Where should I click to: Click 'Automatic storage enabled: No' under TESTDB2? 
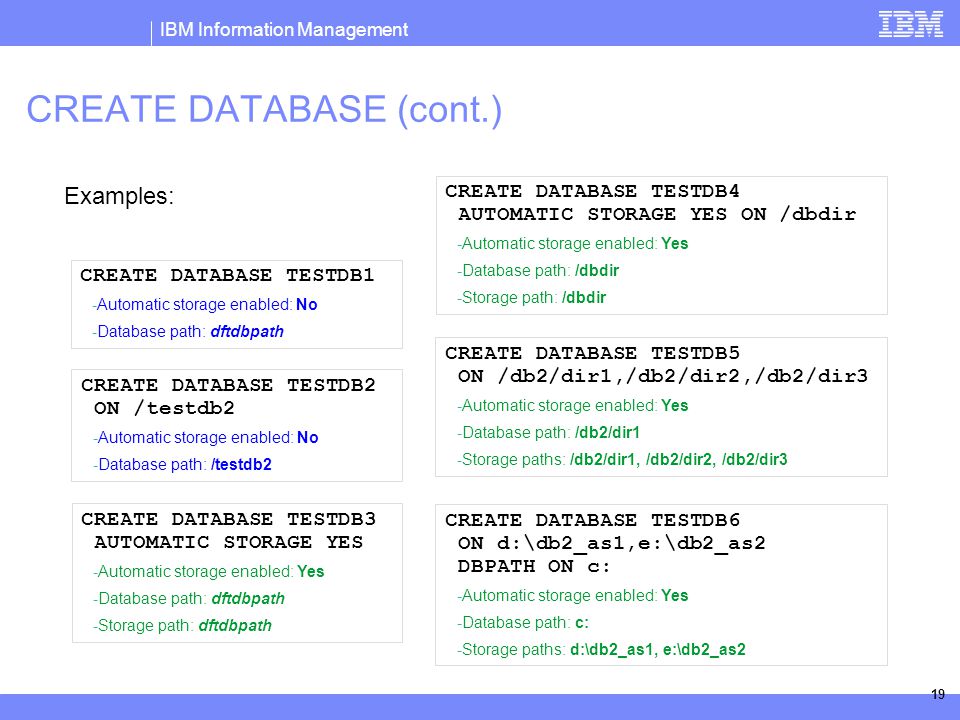[x=206, y=437]
